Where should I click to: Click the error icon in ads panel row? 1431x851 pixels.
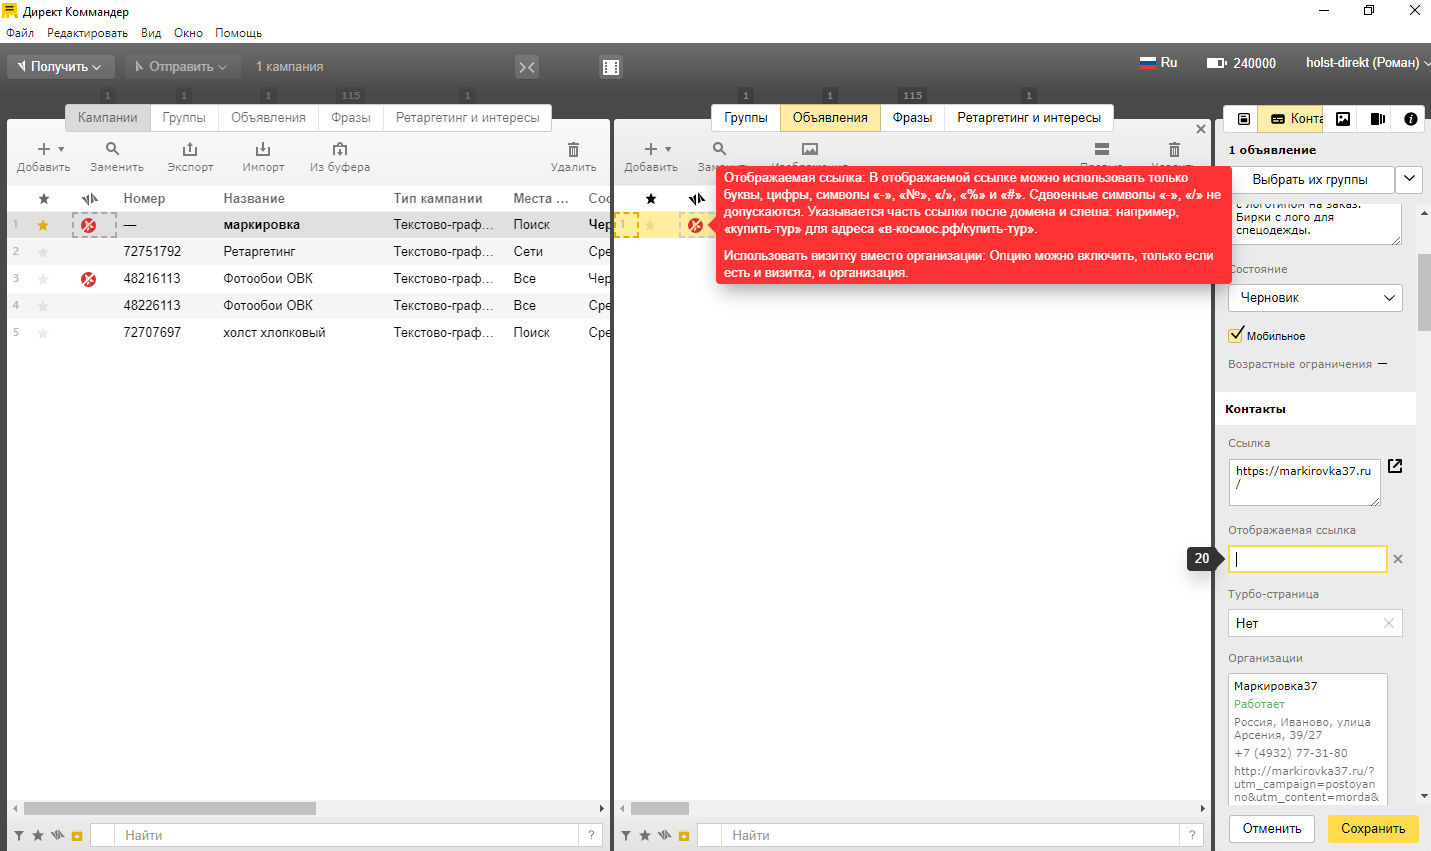(695, 225)
